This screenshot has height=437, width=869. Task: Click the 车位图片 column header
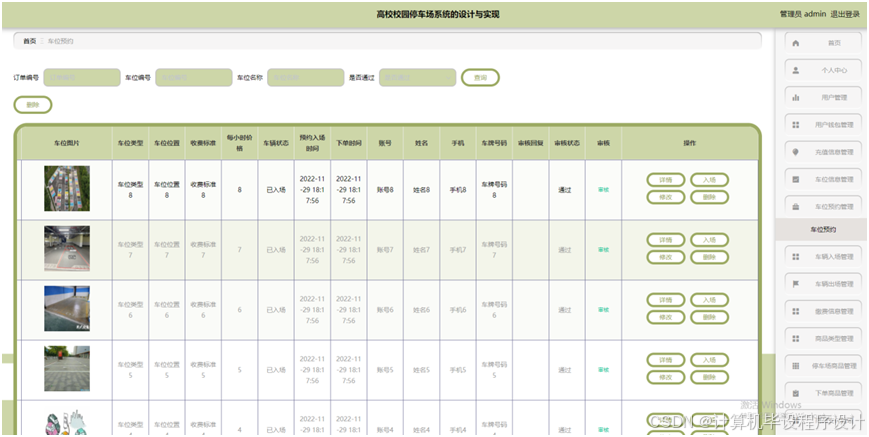(67, 143)
